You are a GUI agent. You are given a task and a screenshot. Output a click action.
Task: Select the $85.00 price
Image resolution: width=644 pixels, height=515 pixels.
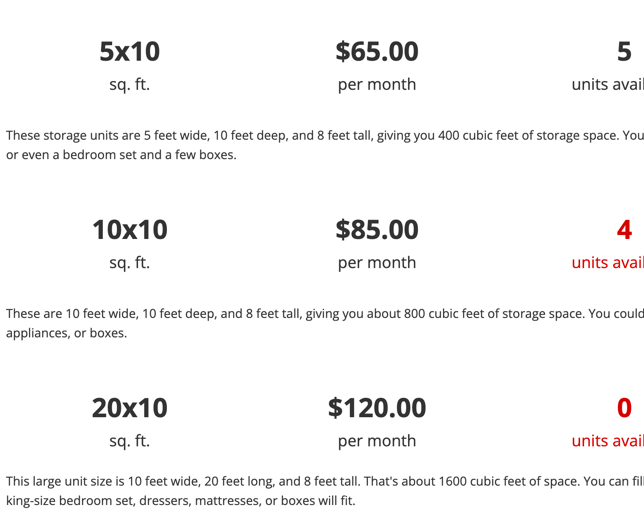coord(377,230)
